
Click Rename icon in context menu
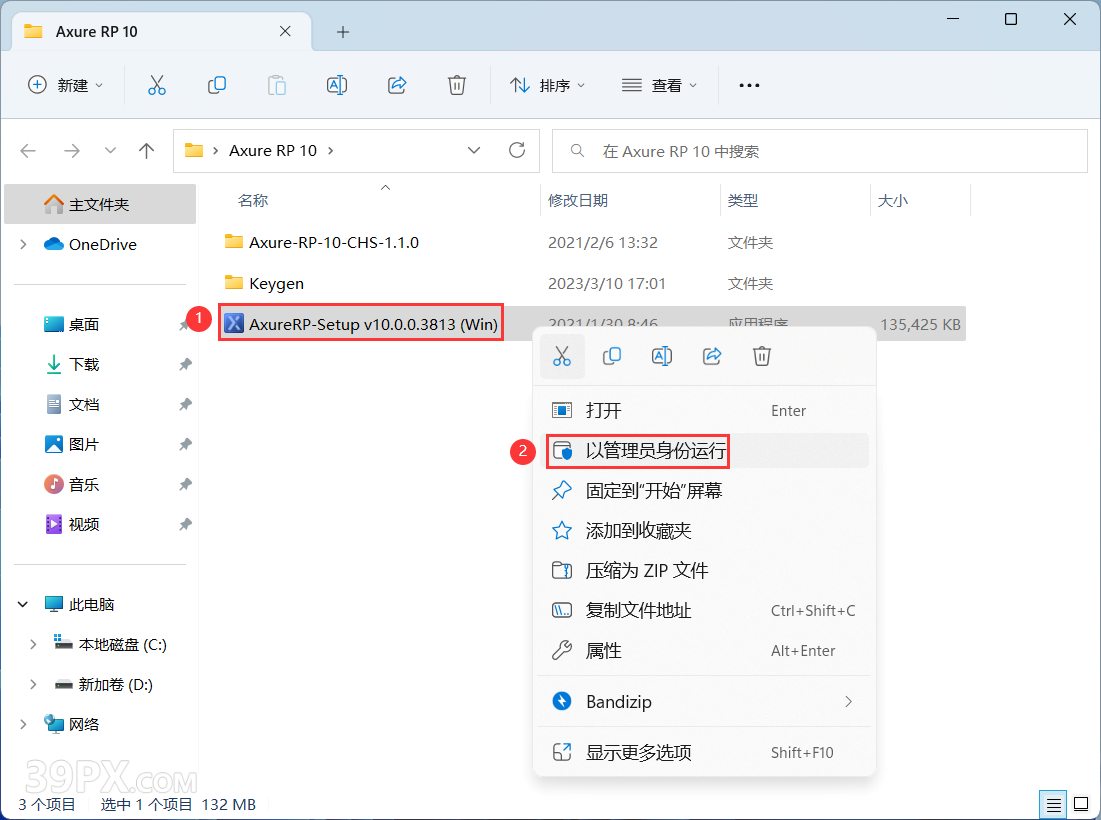[661, 357]
